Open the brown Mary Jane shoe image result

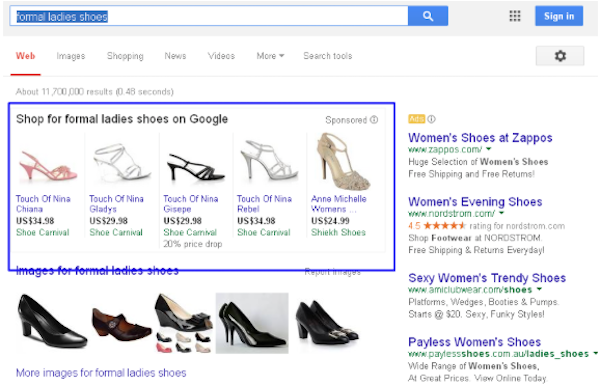tap(121, 324)
